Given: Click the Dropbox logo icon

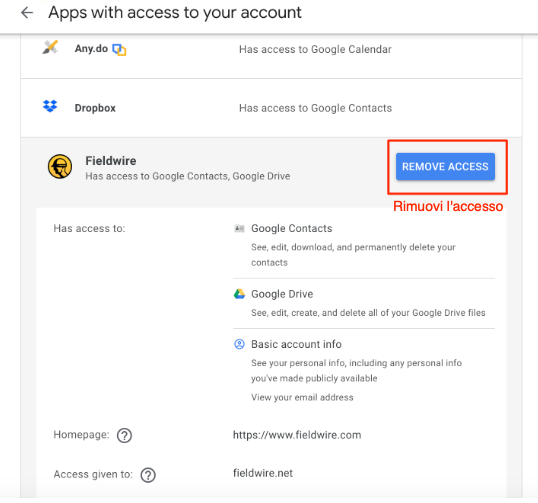Looking at the screenshot, I should click(x=50, y=106).
